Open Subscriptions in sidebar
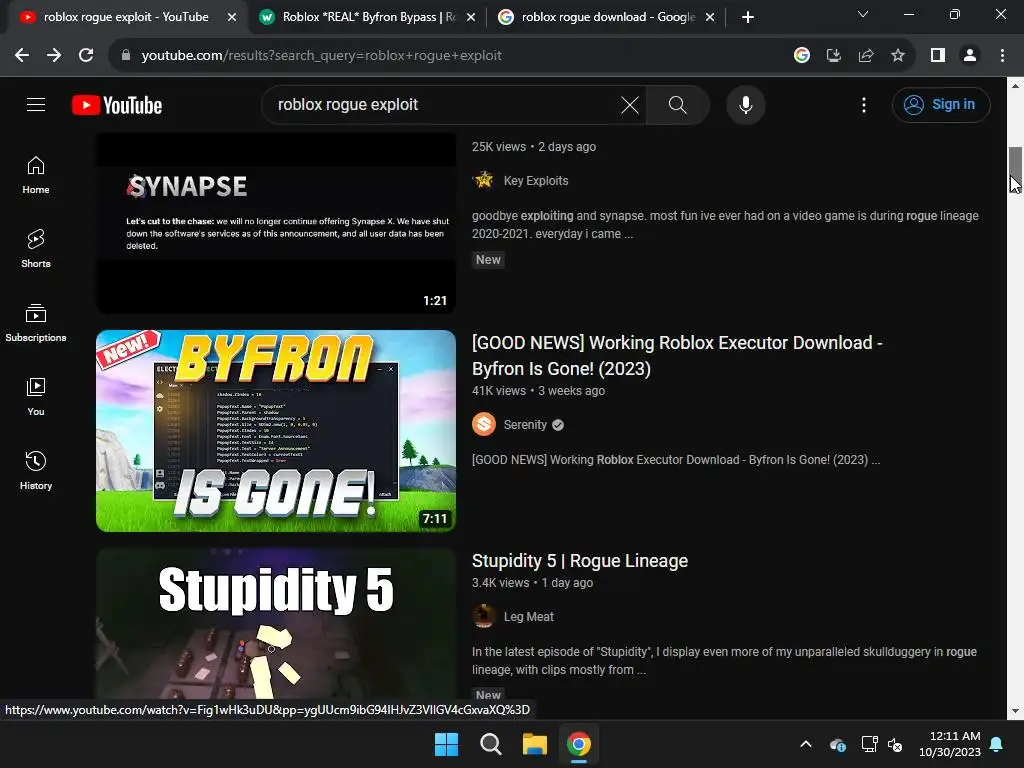 click(x=36, y=323)
